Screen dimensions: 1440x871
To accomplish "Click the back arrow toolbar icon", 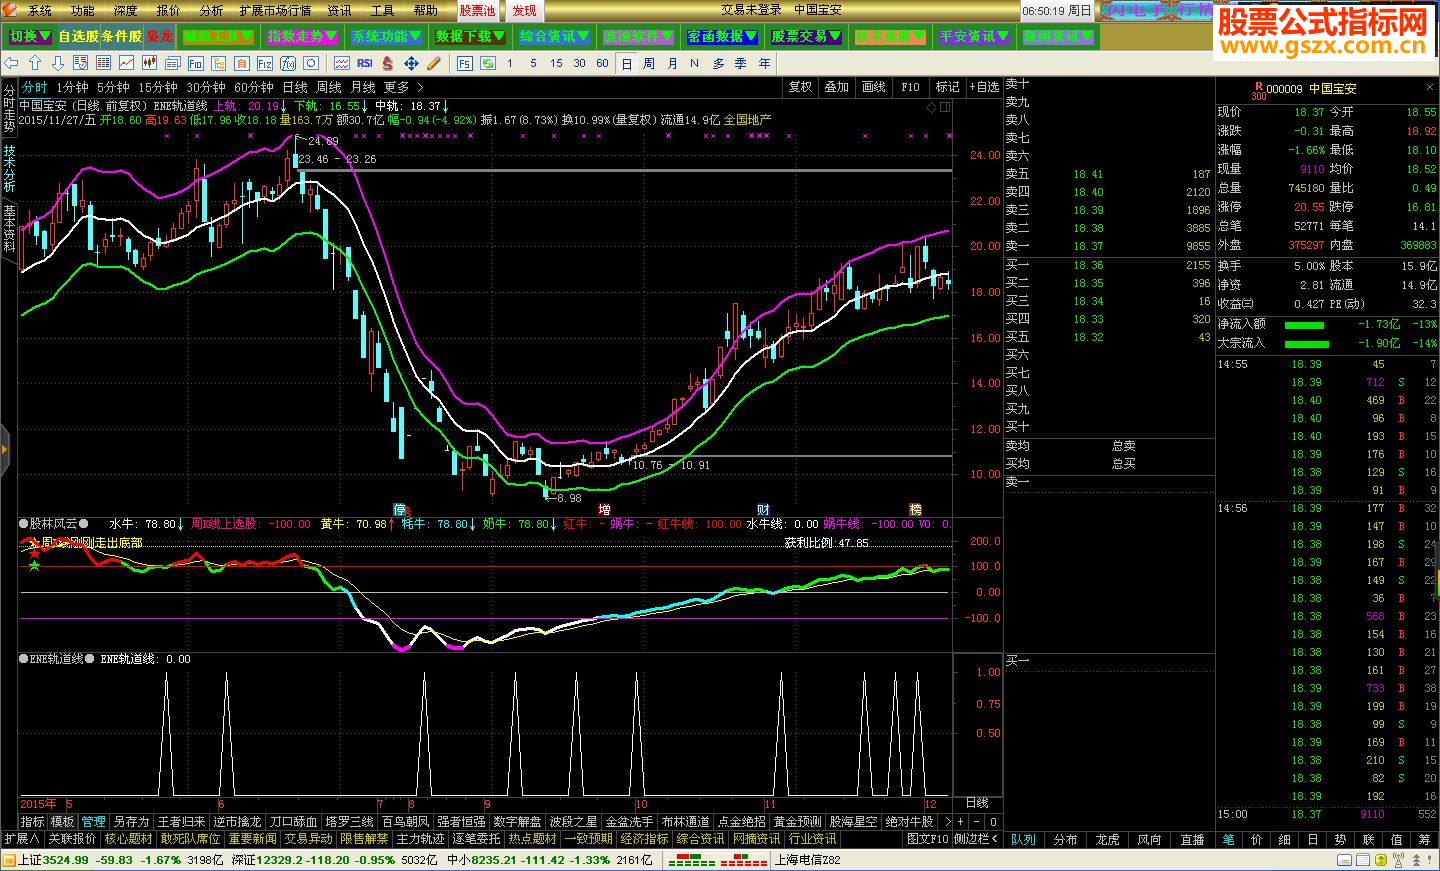I will [11, 63].
